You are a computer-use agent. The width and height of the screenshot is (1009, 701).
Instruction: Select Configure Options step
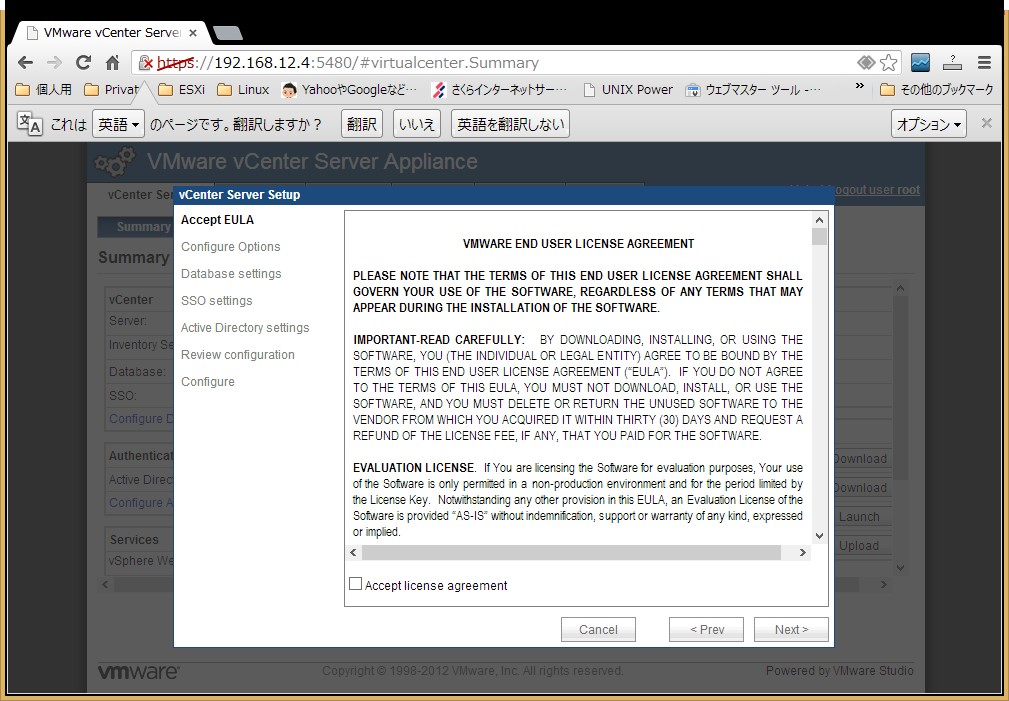coord(230,247)
